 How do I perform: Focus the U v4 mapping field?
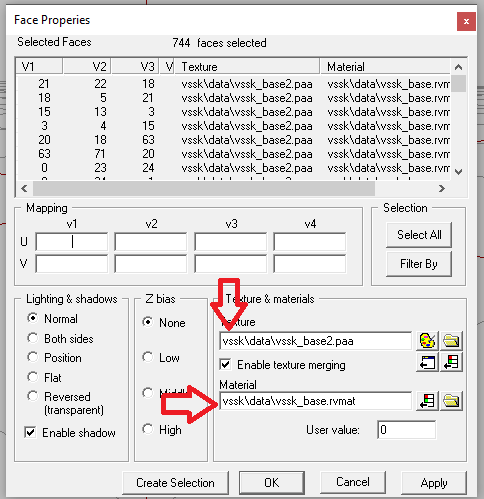tap(310, 241)
